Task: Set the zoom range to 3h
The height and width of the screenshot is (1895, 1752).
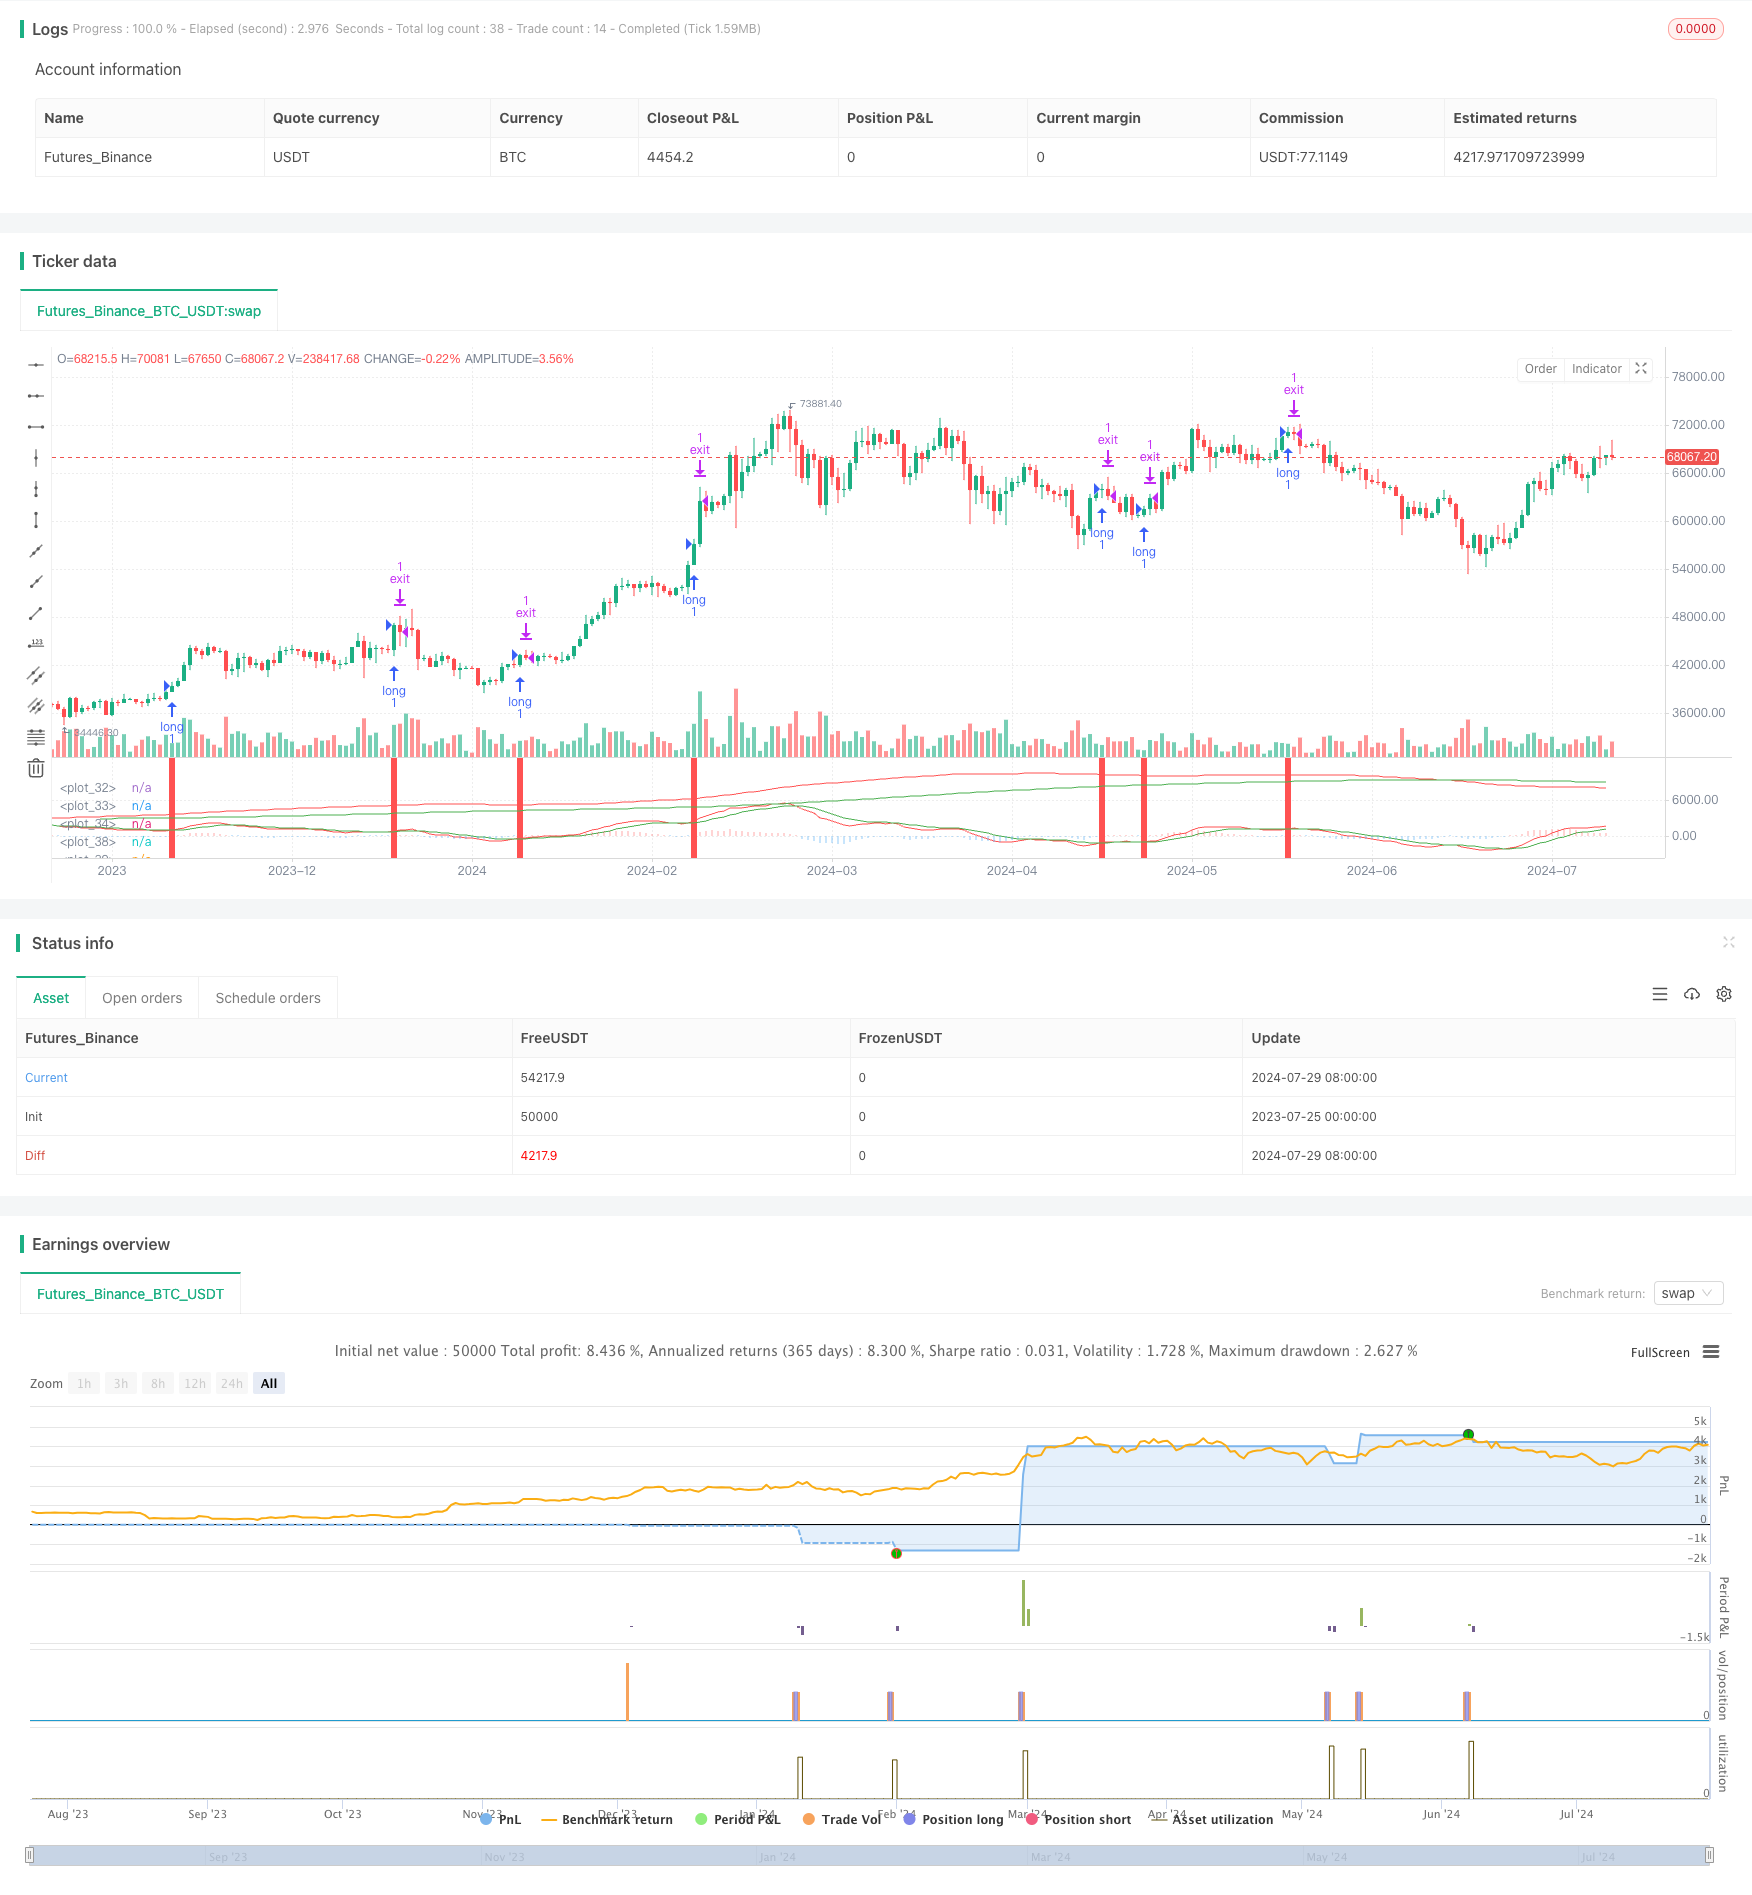Action: [121, 1383]
